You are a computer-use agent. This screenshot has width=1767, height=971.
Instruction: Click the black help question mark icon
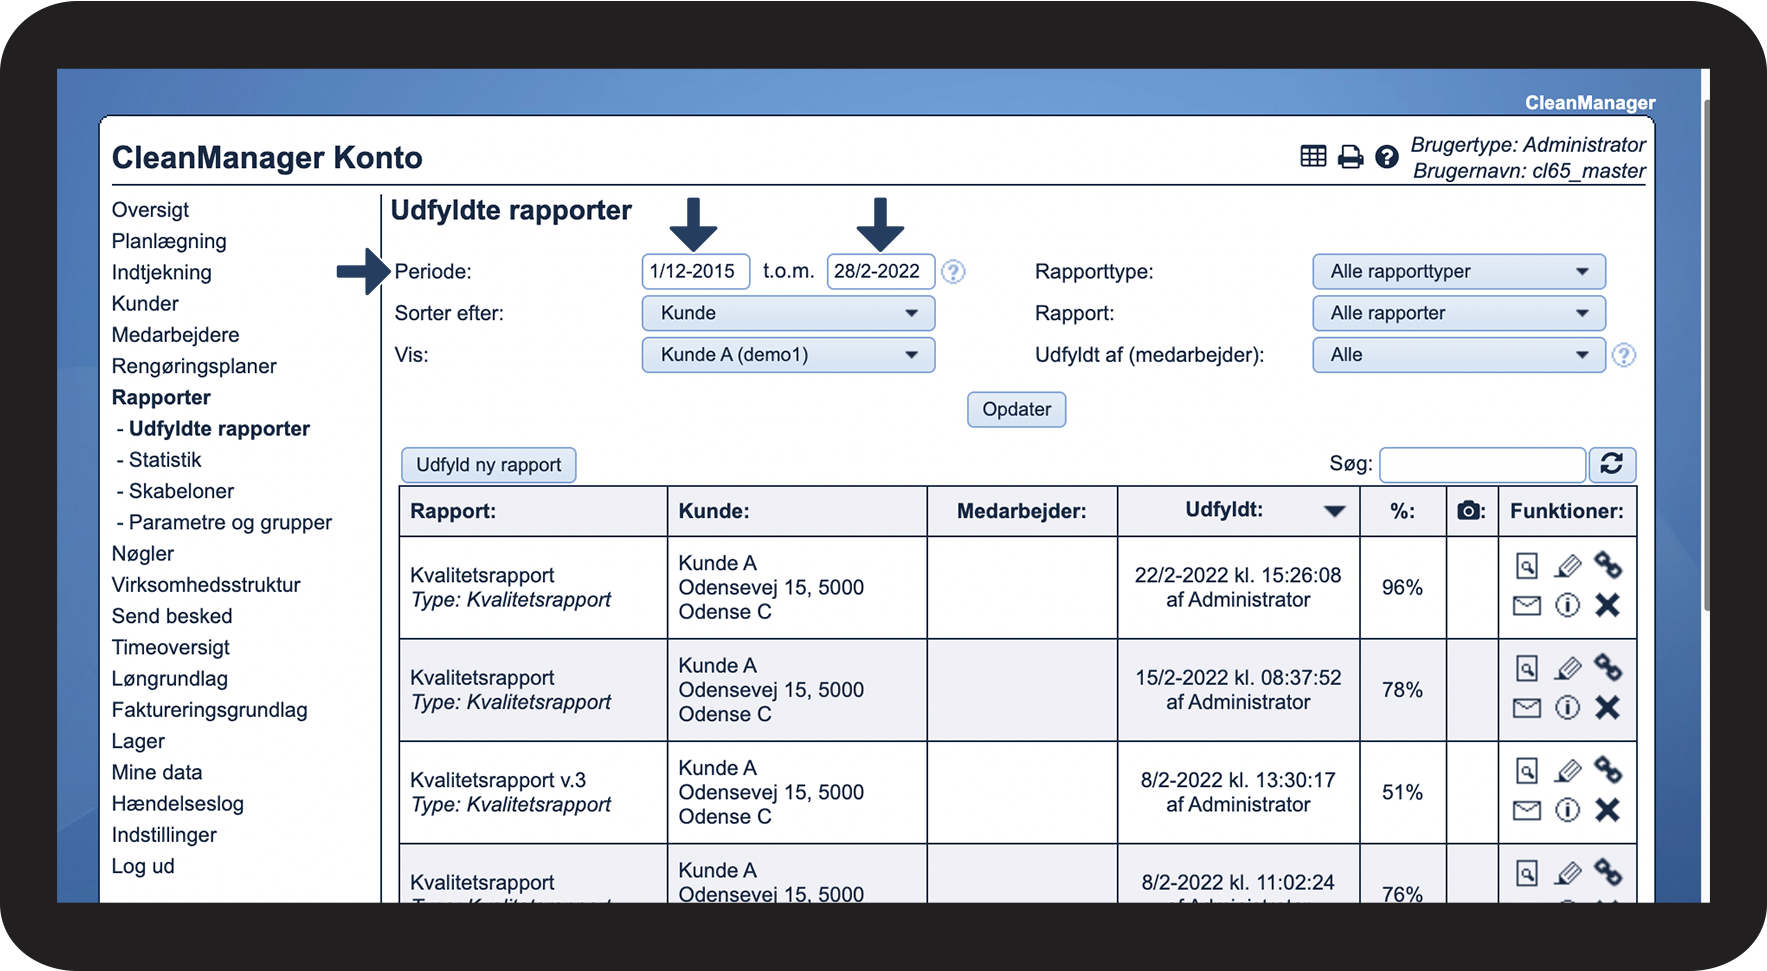click(1386, 157)
